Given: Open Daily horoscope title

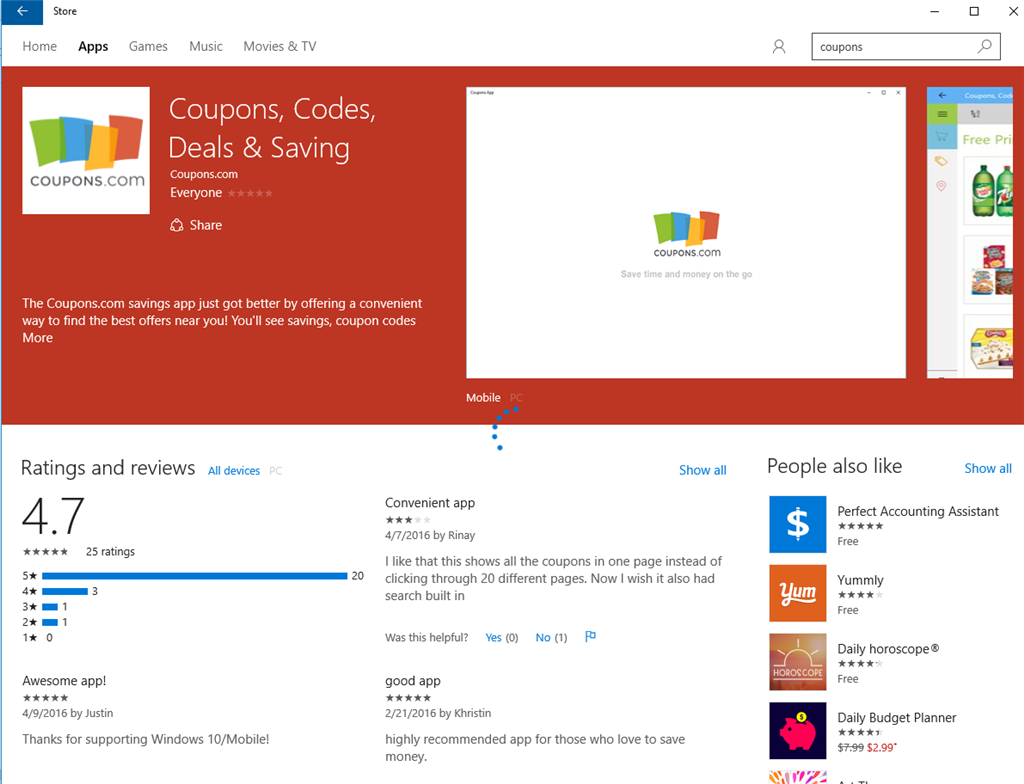Looking at the screenshot, I should click(x=888, y=649).
